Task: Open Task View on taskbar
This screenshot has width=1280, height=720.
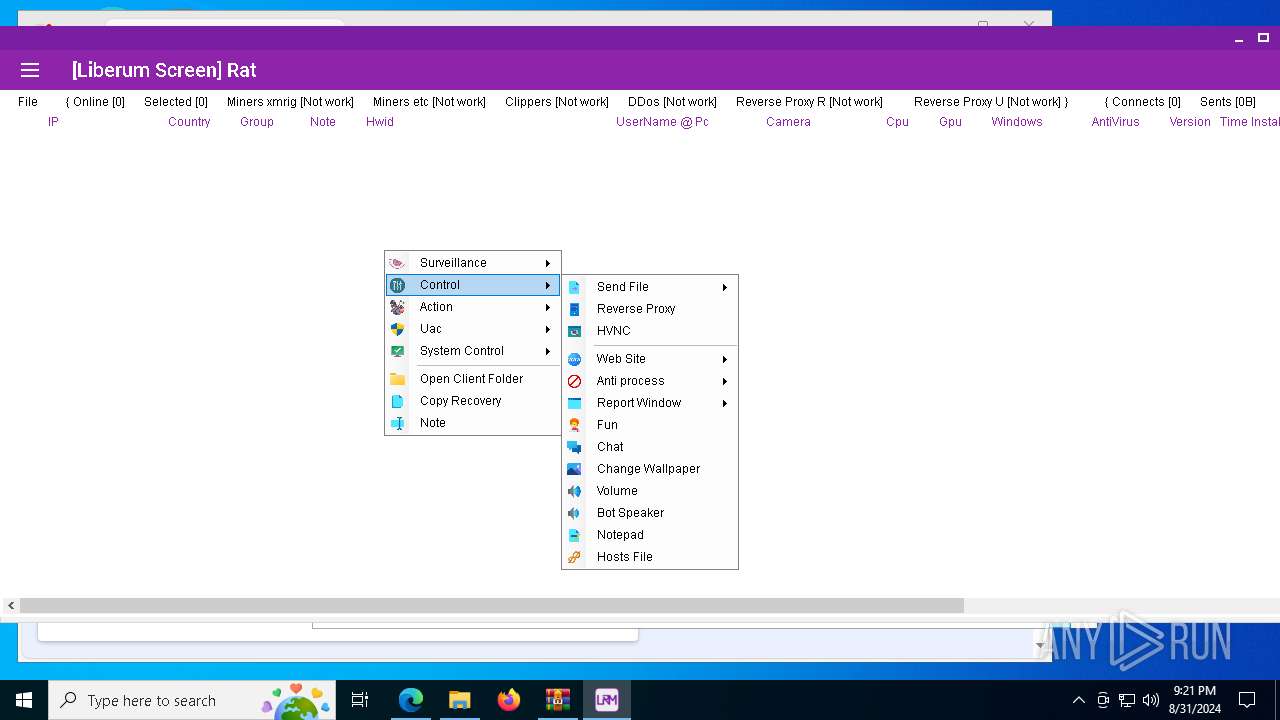Action: (x=360, y=700)
